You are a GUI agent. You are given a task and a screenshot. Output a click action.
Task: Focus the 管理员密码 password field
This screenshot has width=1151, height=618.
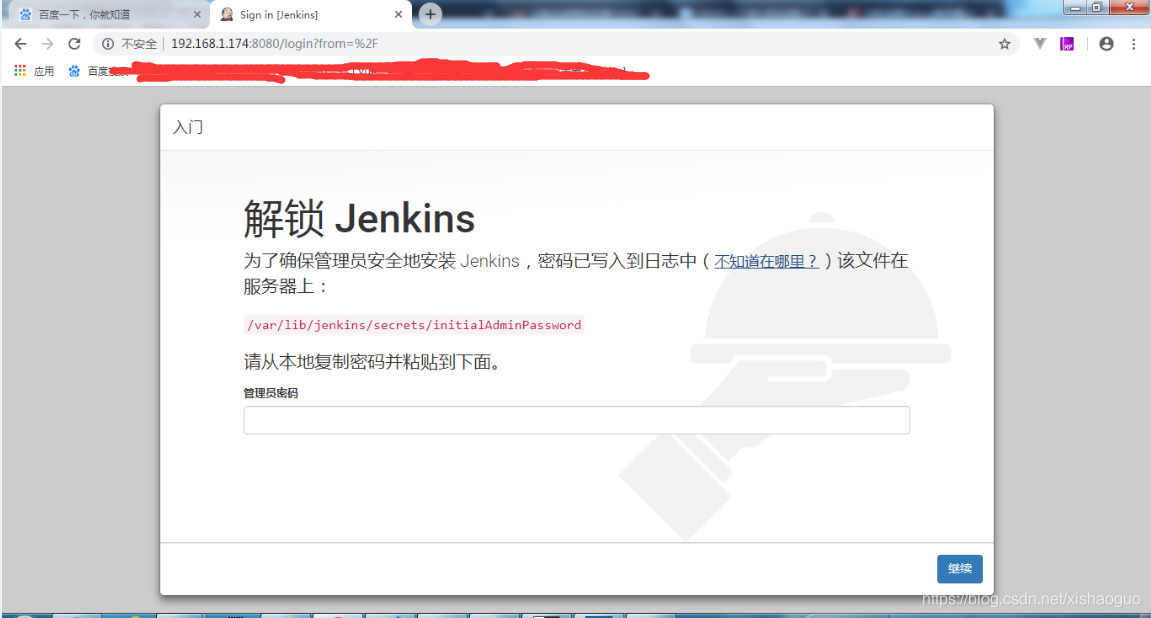pyautogui.click(x=576, y=420)
